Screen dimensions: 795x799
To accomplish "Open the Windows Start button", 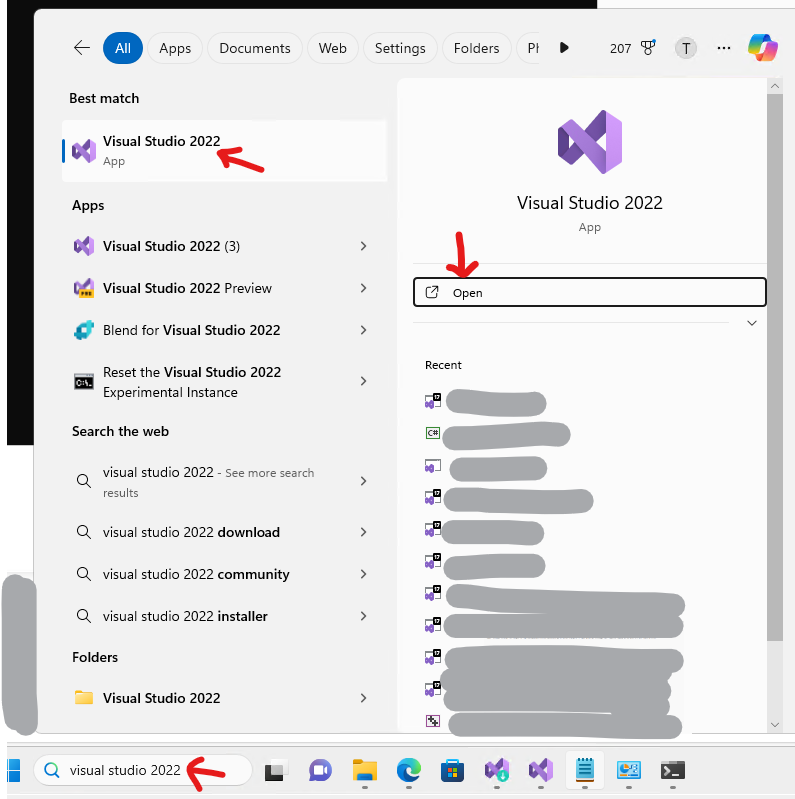I will tap(14, 770).
